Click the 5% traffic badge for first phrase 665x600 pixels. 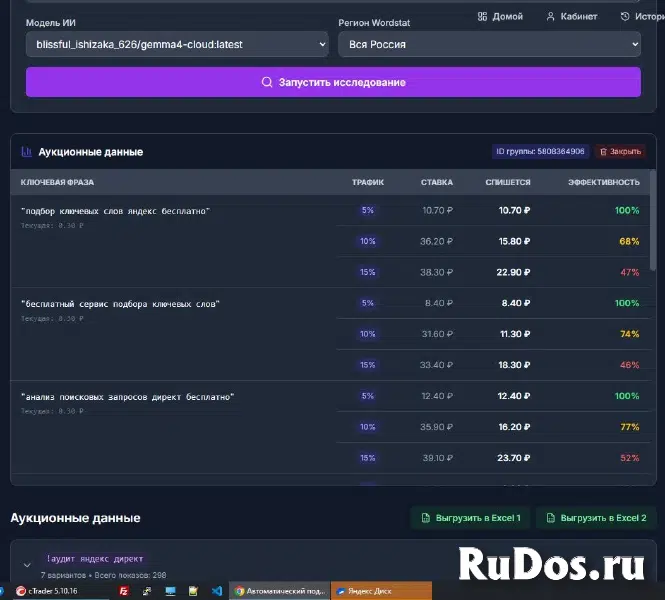[x=368, y=210]
